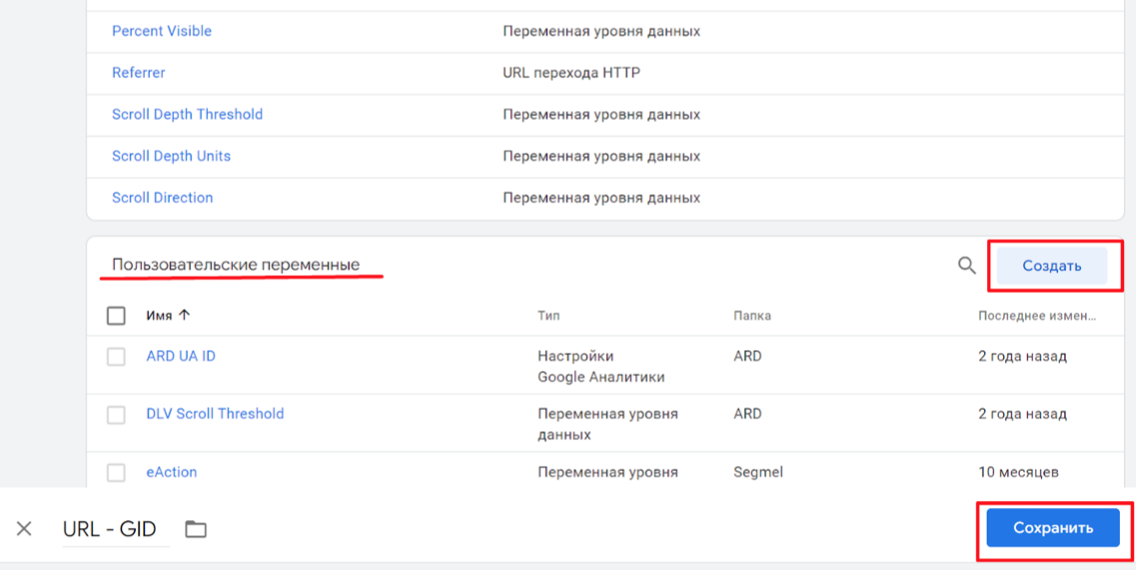The height and width of the screenshot is (570, 1136).
Task: Tick the DLV Scroll Threshold checkbox
Action: (x=116, y=414)
